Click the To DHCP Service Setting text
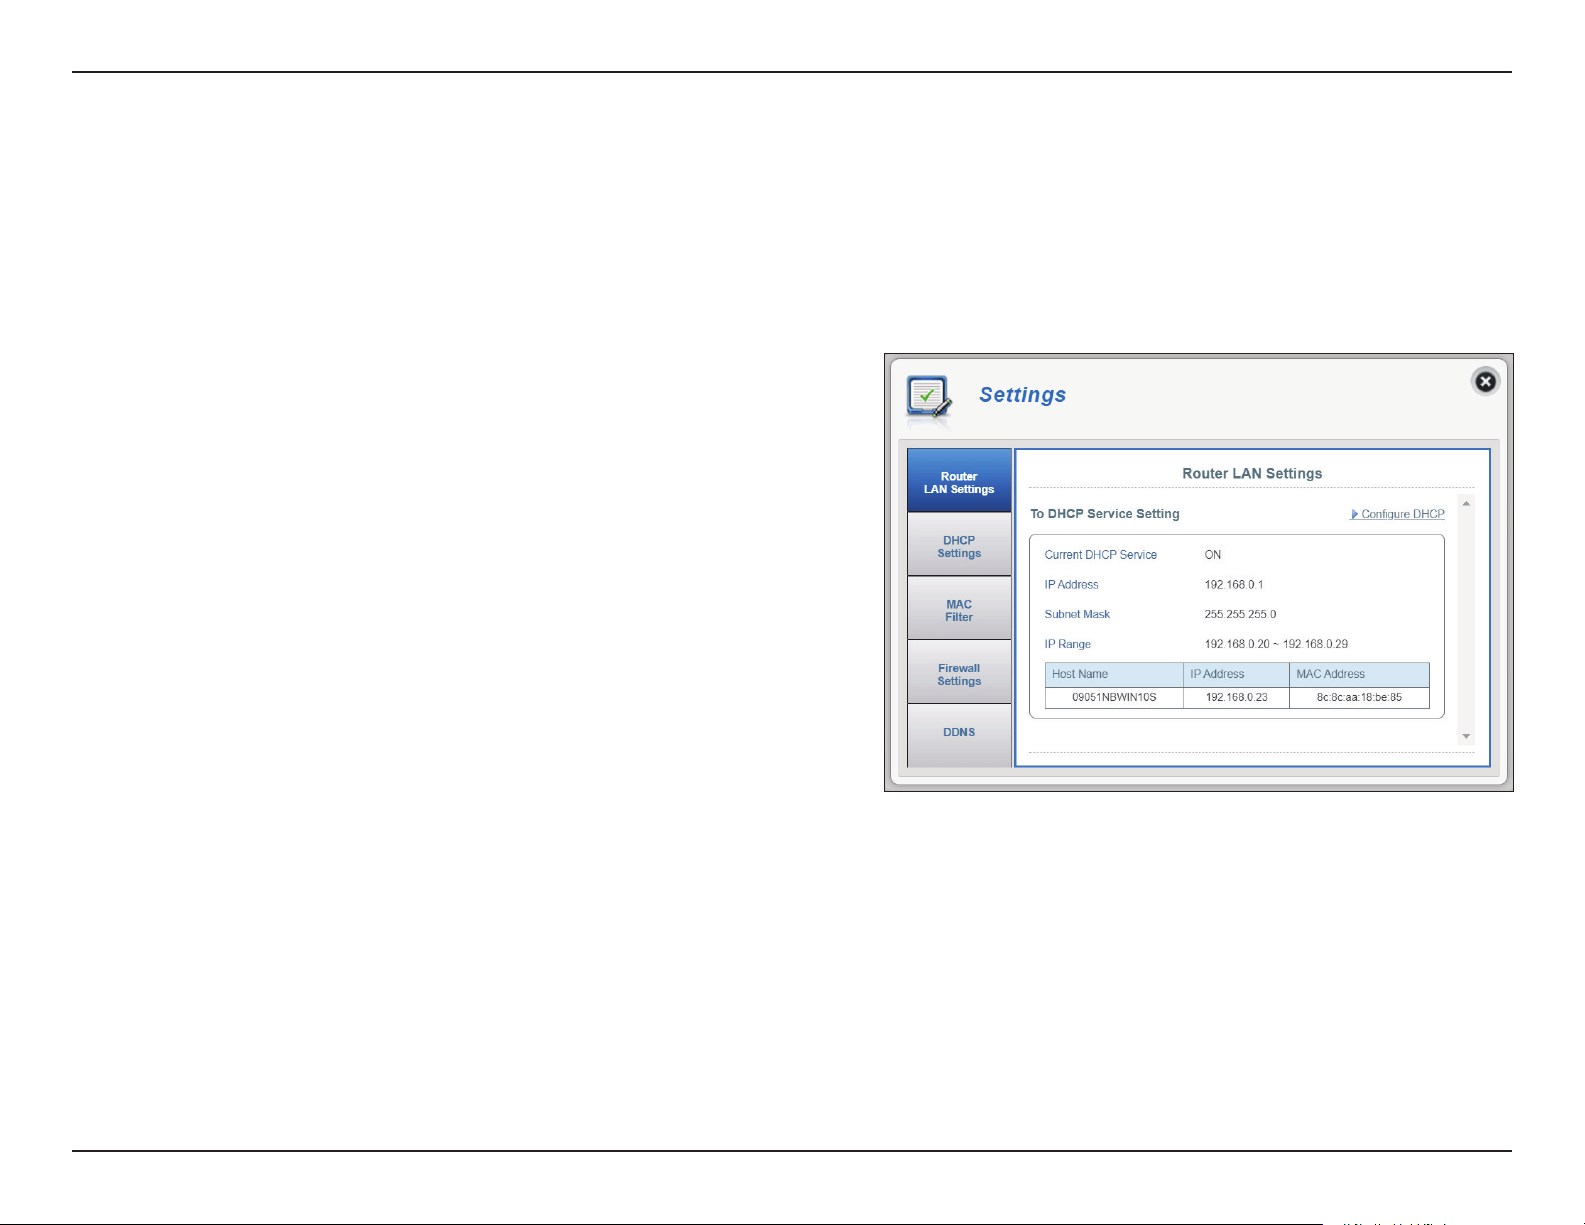This screenshot has width=1585, height=1225. pyautogui.click(x=1105, y=514)
